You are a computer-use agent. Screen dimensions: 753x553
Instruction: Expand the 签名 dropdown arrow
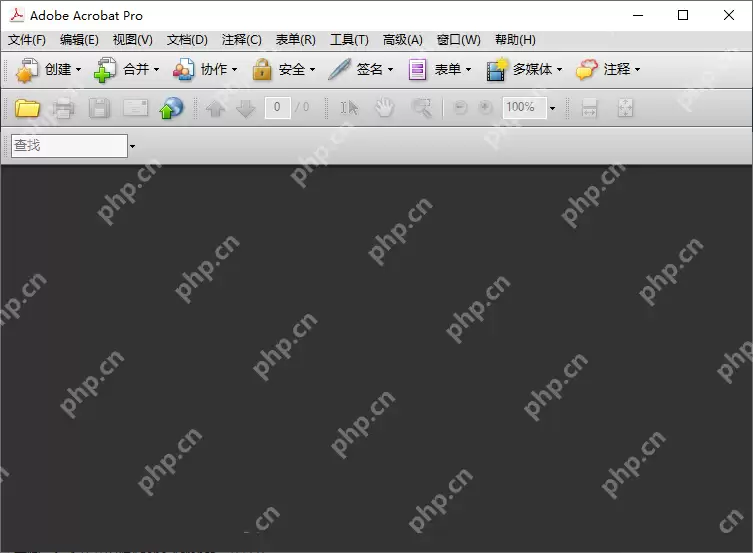click(390, 70)
